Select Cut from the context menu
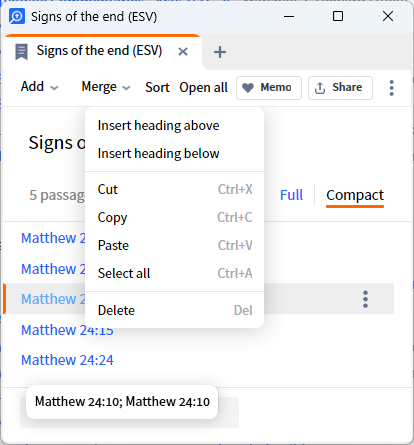The image size is (414, 445). (174, 189)
